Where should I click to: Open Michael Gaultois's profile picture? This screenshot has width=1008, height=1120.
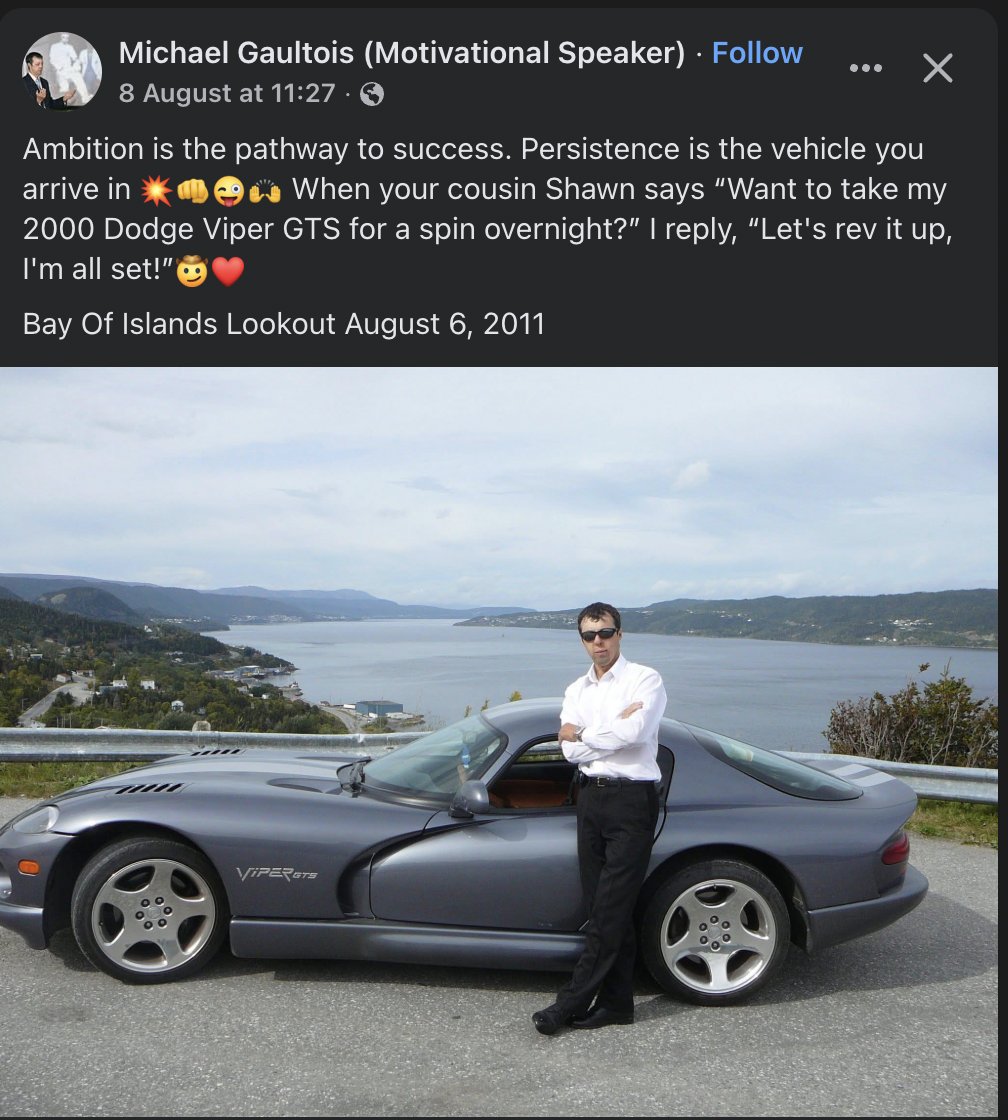coord(62,71)
